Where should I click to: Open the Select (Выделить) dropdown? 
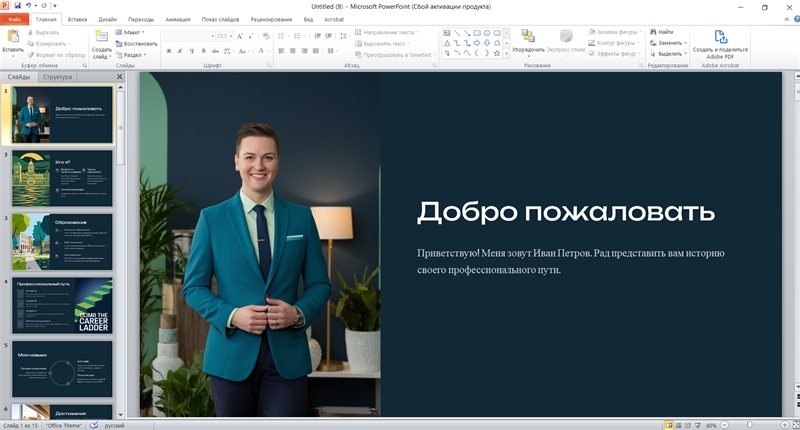point(668,54)
